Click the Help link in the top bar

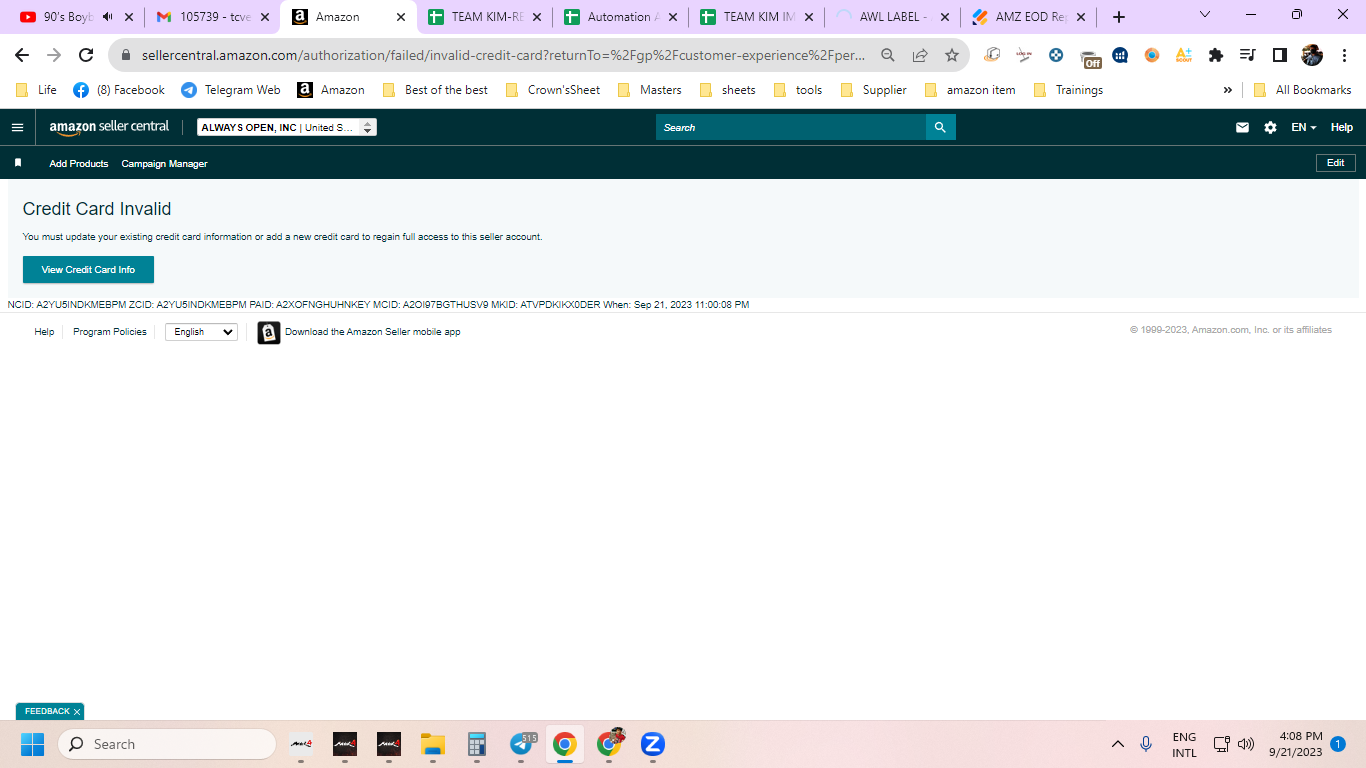point(1342,127)
